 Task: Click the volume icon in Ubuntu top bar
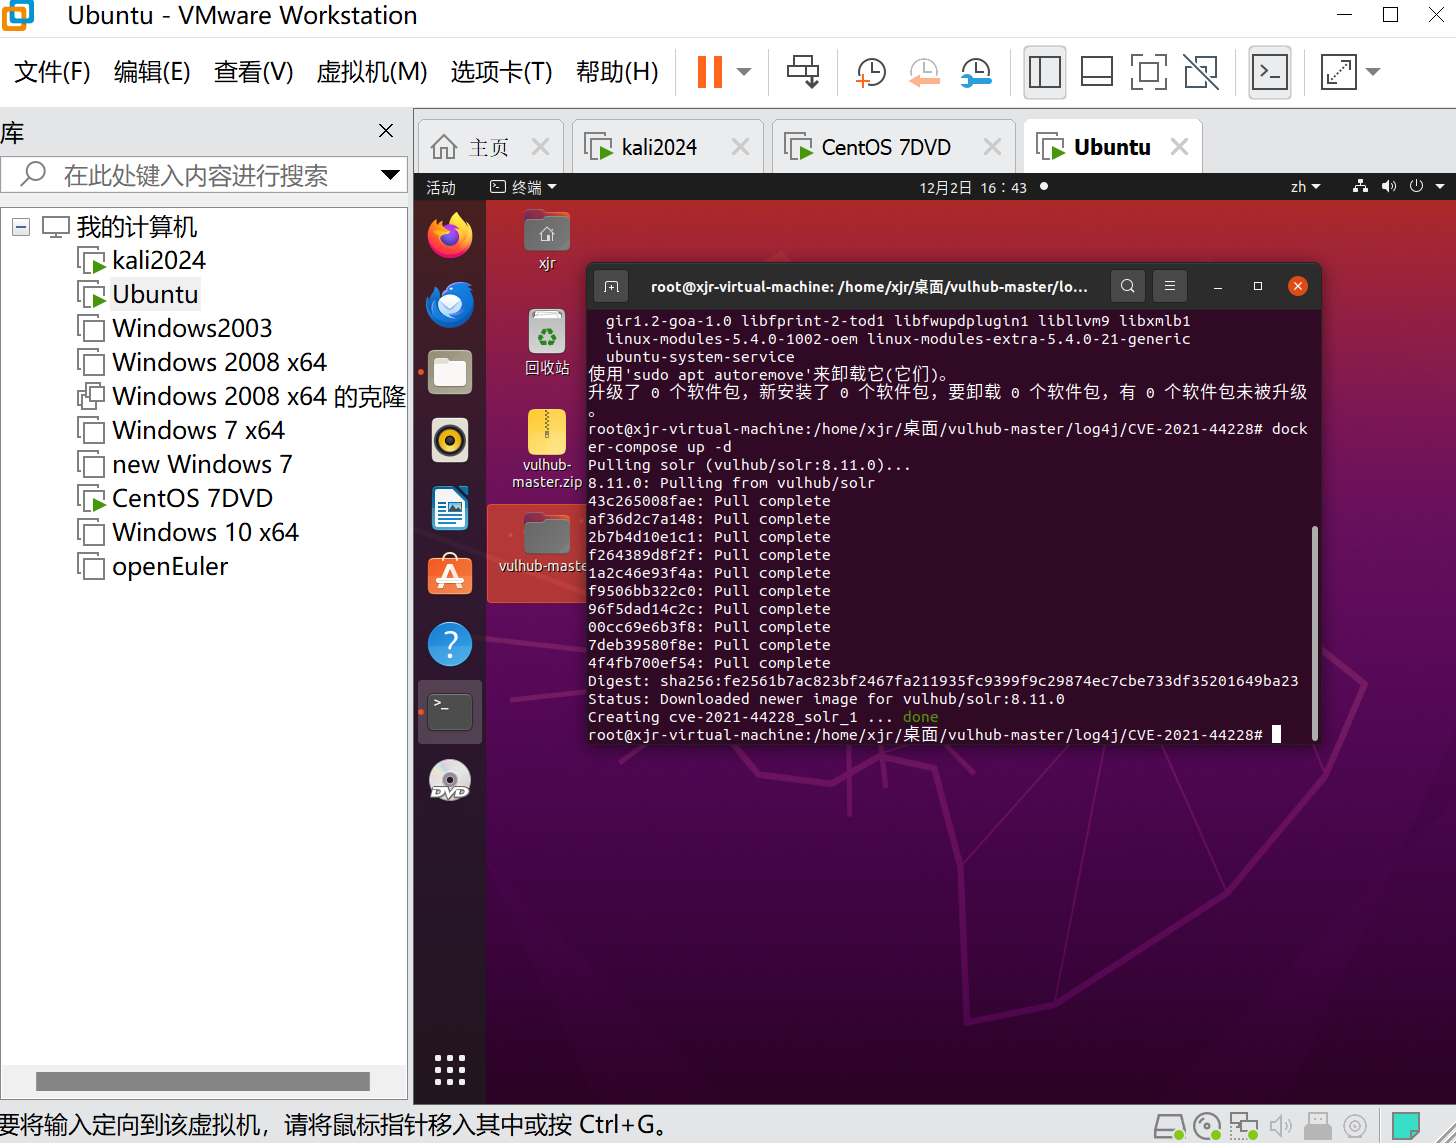click(1389, 186)
